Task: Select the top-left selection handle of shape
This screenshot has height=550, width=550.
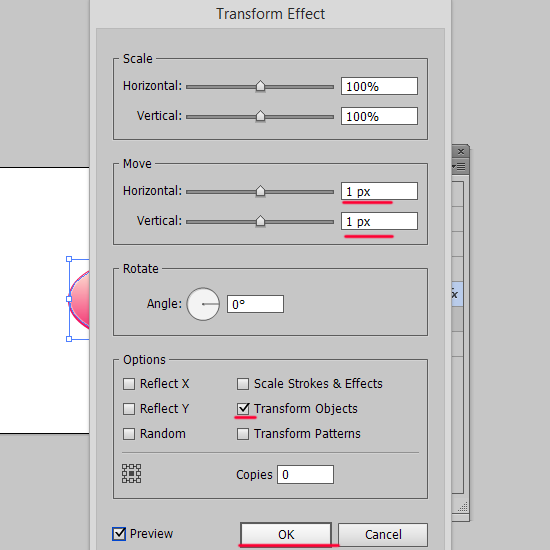Action: (x=69, y=259)
